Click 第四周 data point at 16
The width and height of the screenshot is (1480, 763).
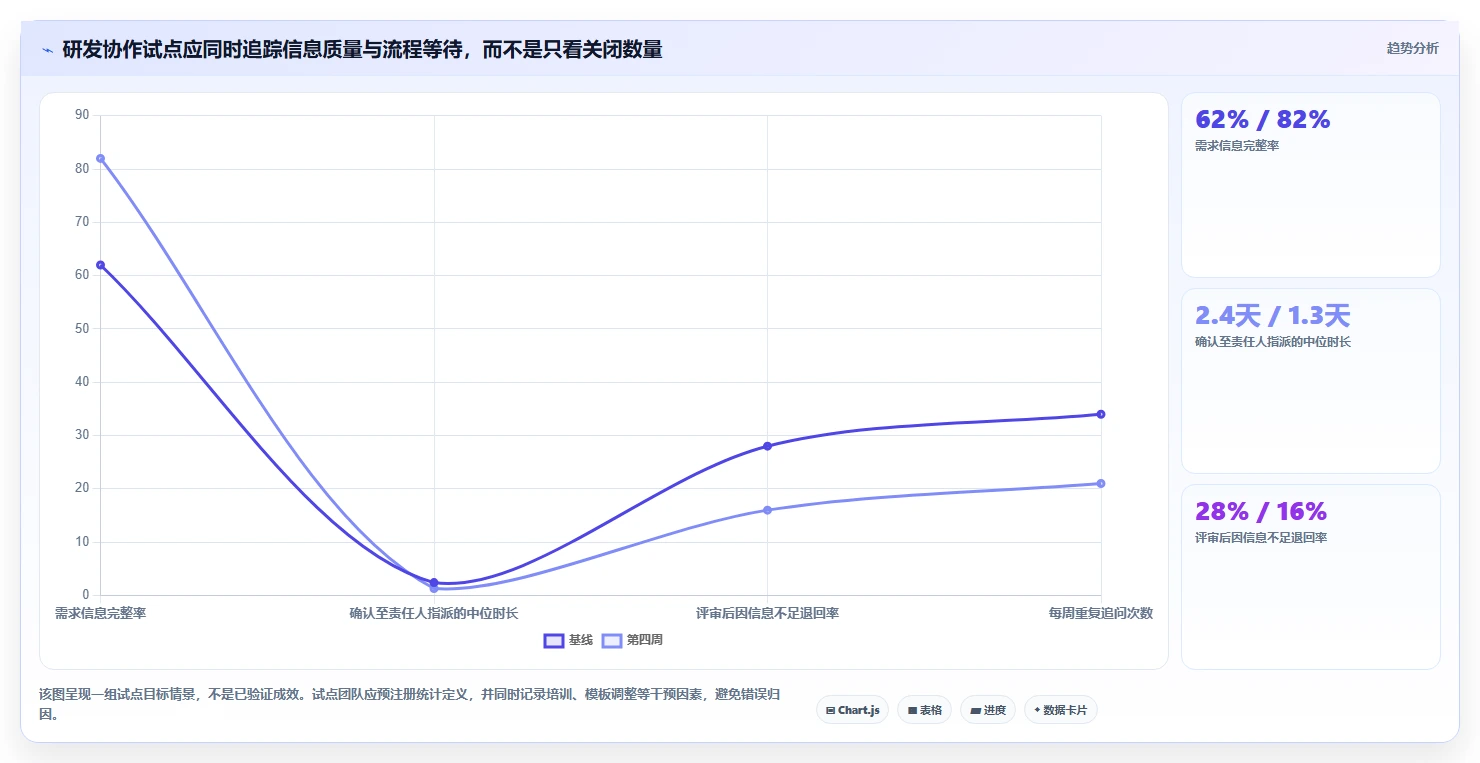767,510
